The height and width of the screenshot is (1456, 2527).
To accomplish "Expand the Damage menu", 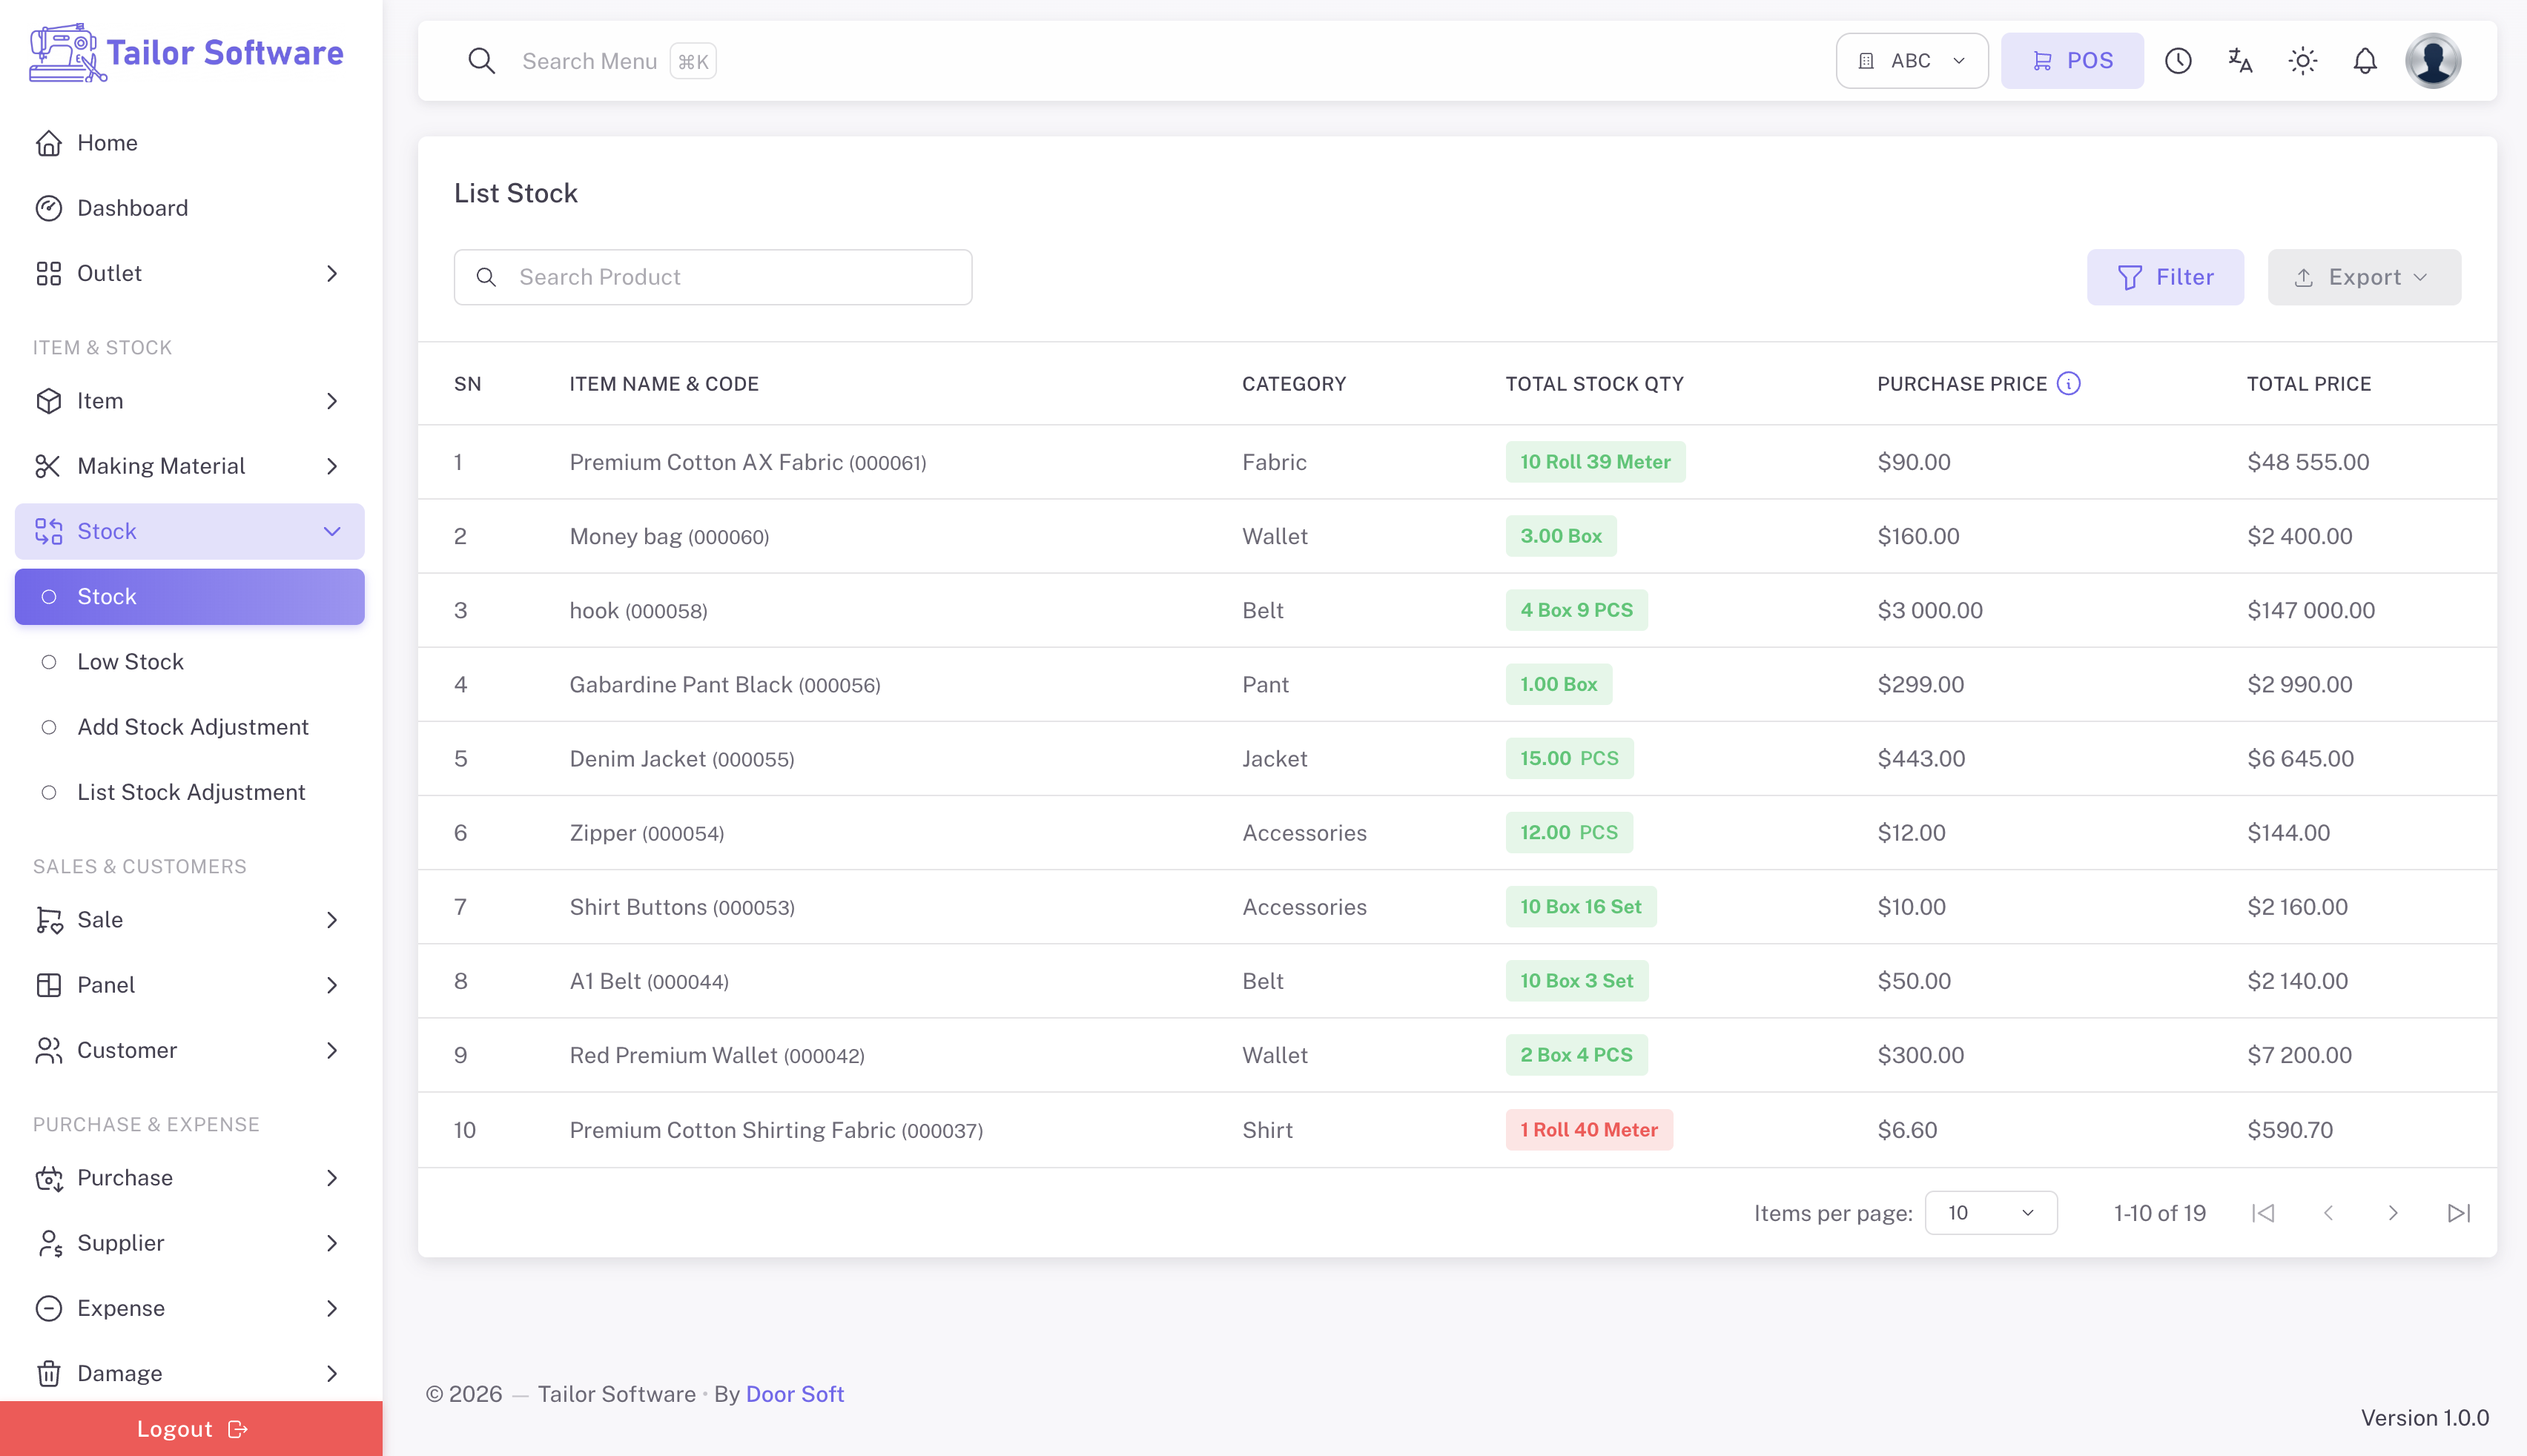I will pos(189,1373).
